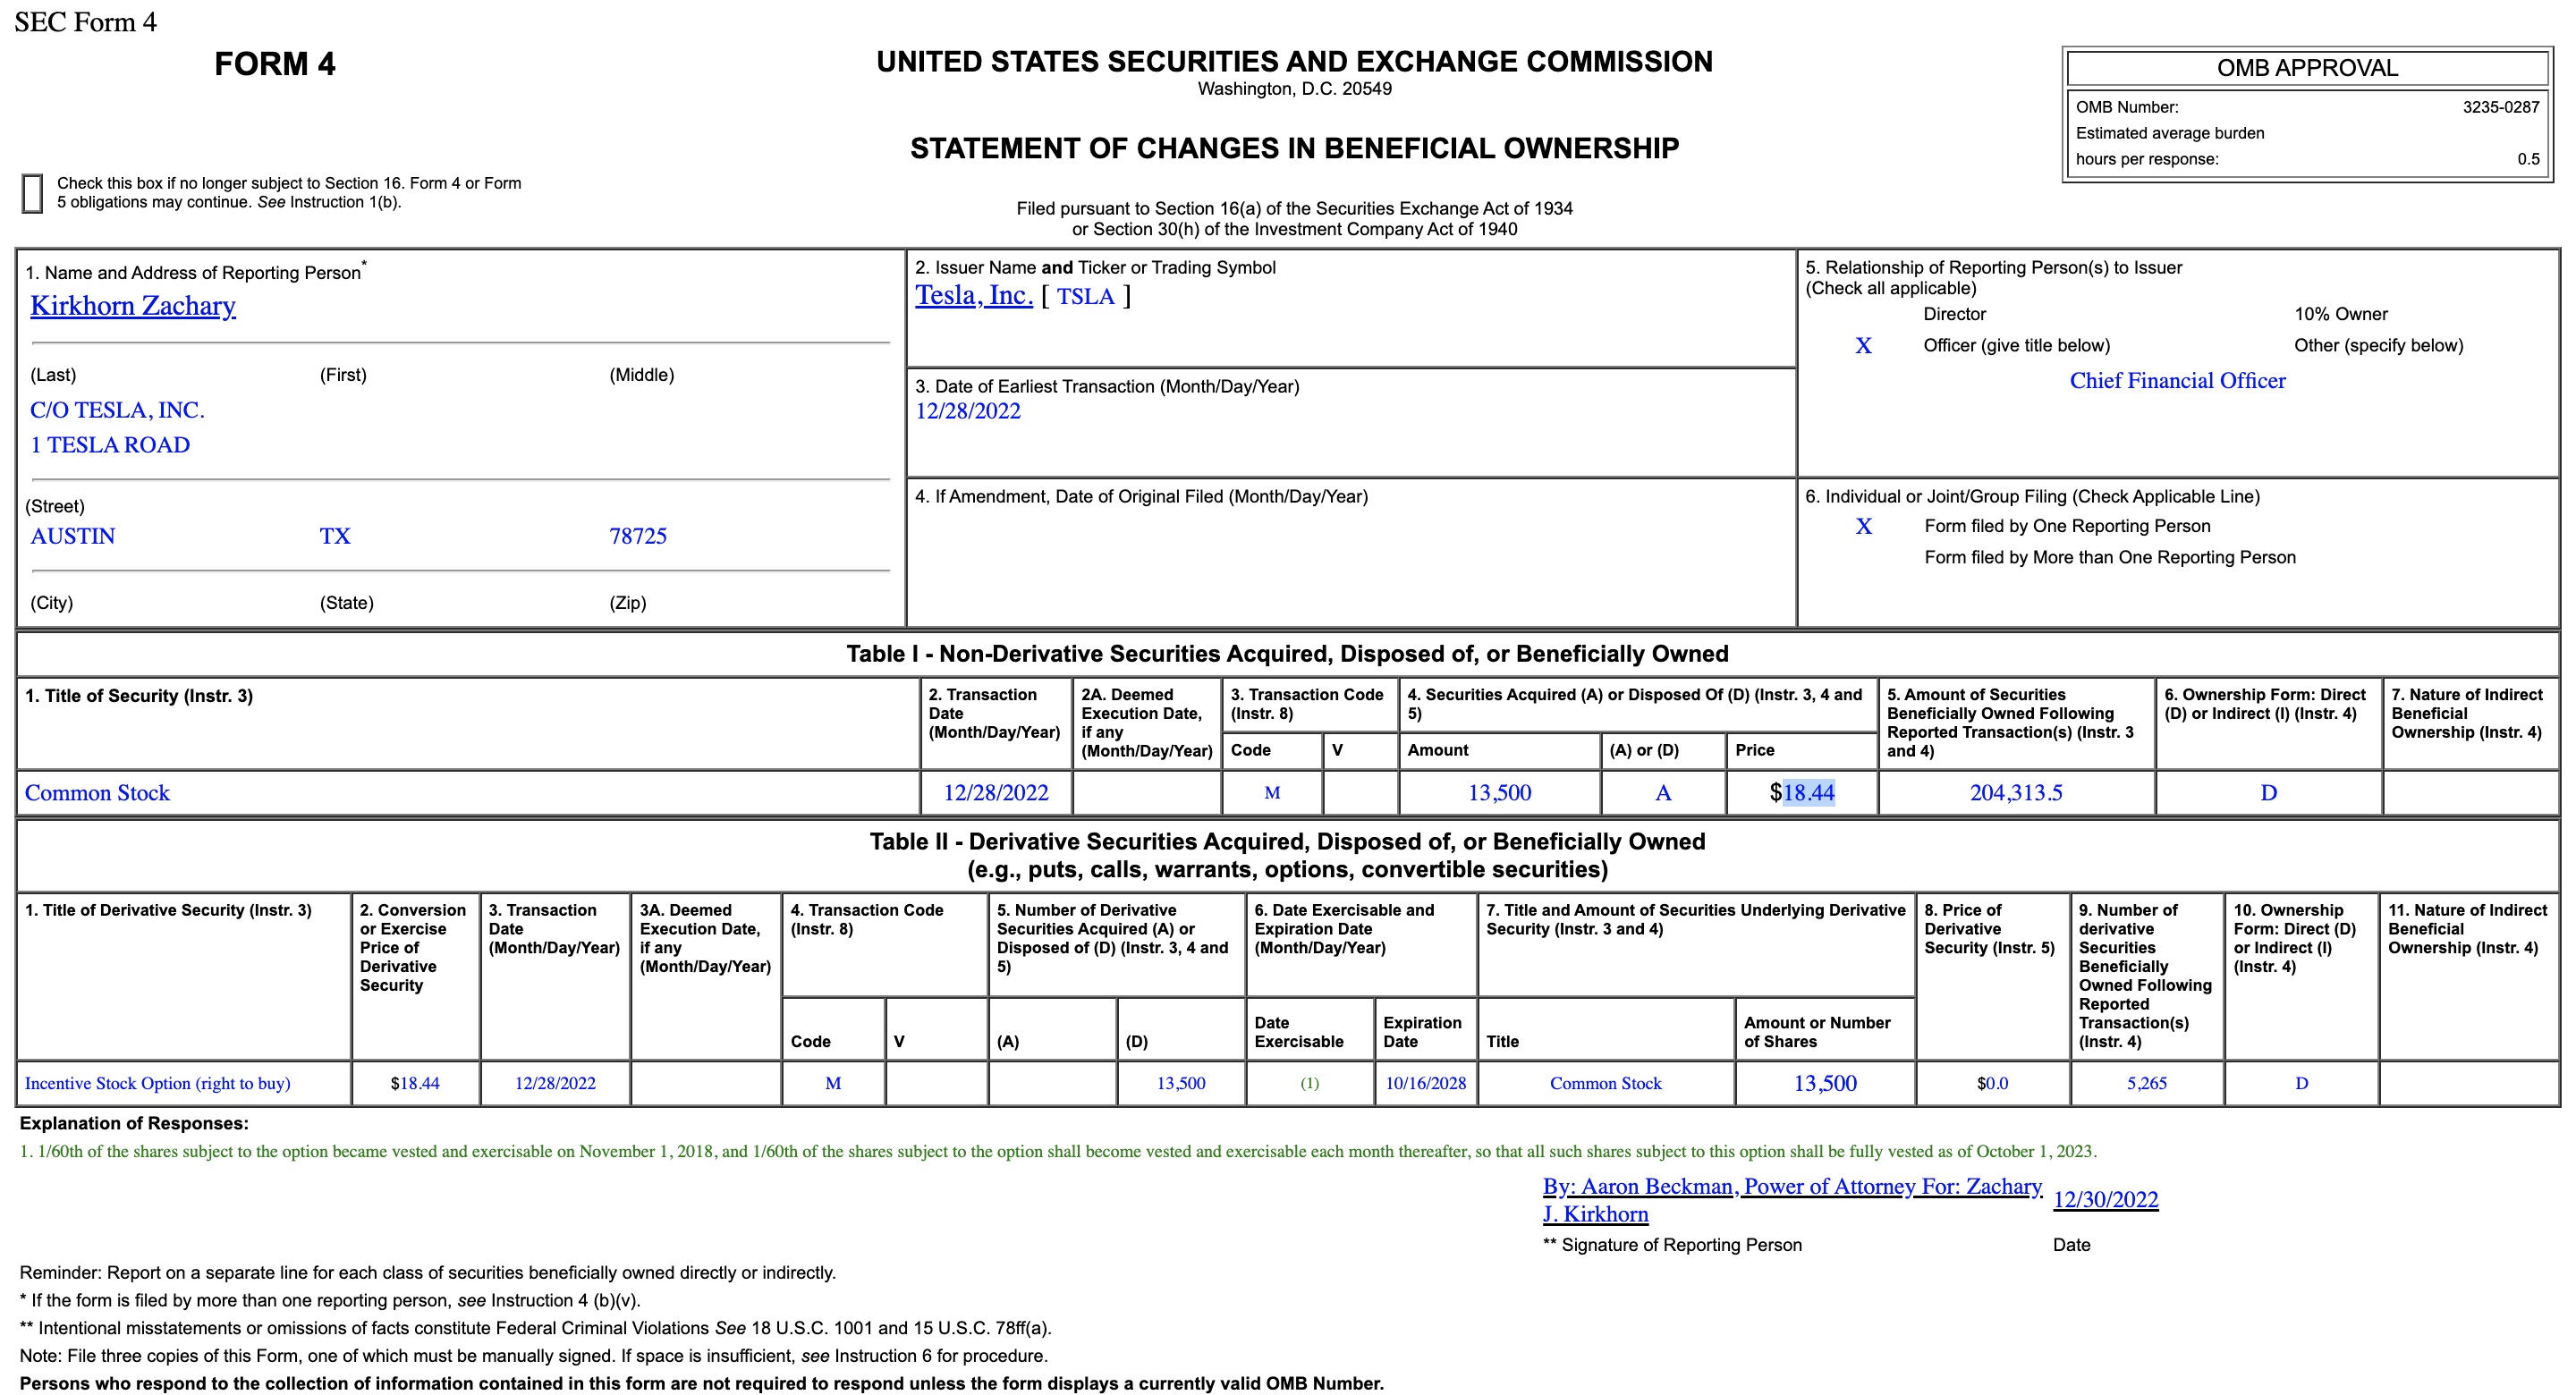Select the earliest transaction date 12/28/2022 in box 3
Image resolution: width=2576 pixels, height=1395 pixels.
[x=968, y=412]
